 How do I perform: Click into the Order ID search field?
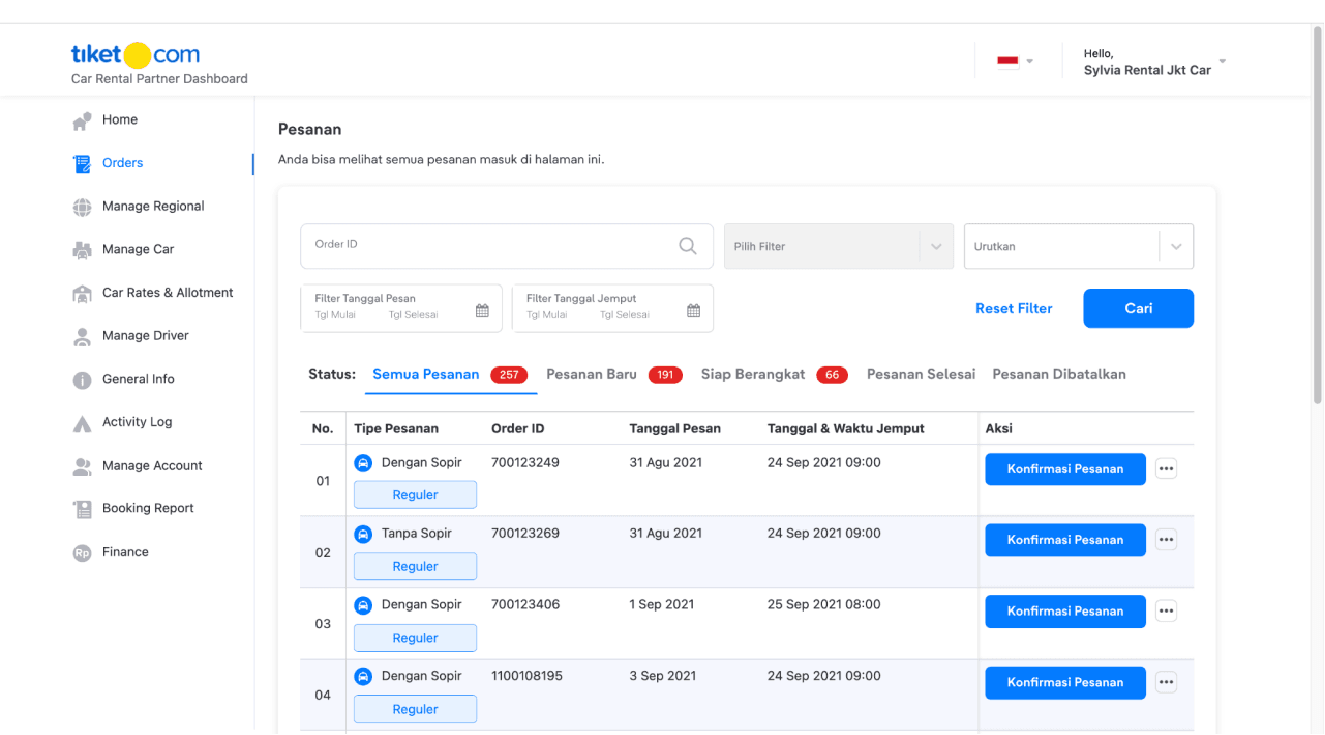click(490, 246)
